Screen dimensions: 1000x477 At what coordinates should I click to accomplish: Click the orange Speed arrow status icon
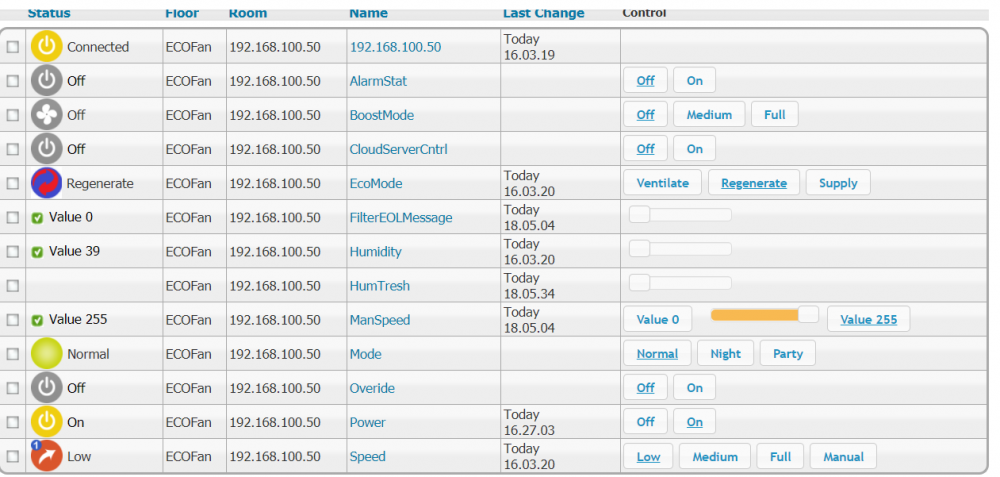(x=46, y=456)
